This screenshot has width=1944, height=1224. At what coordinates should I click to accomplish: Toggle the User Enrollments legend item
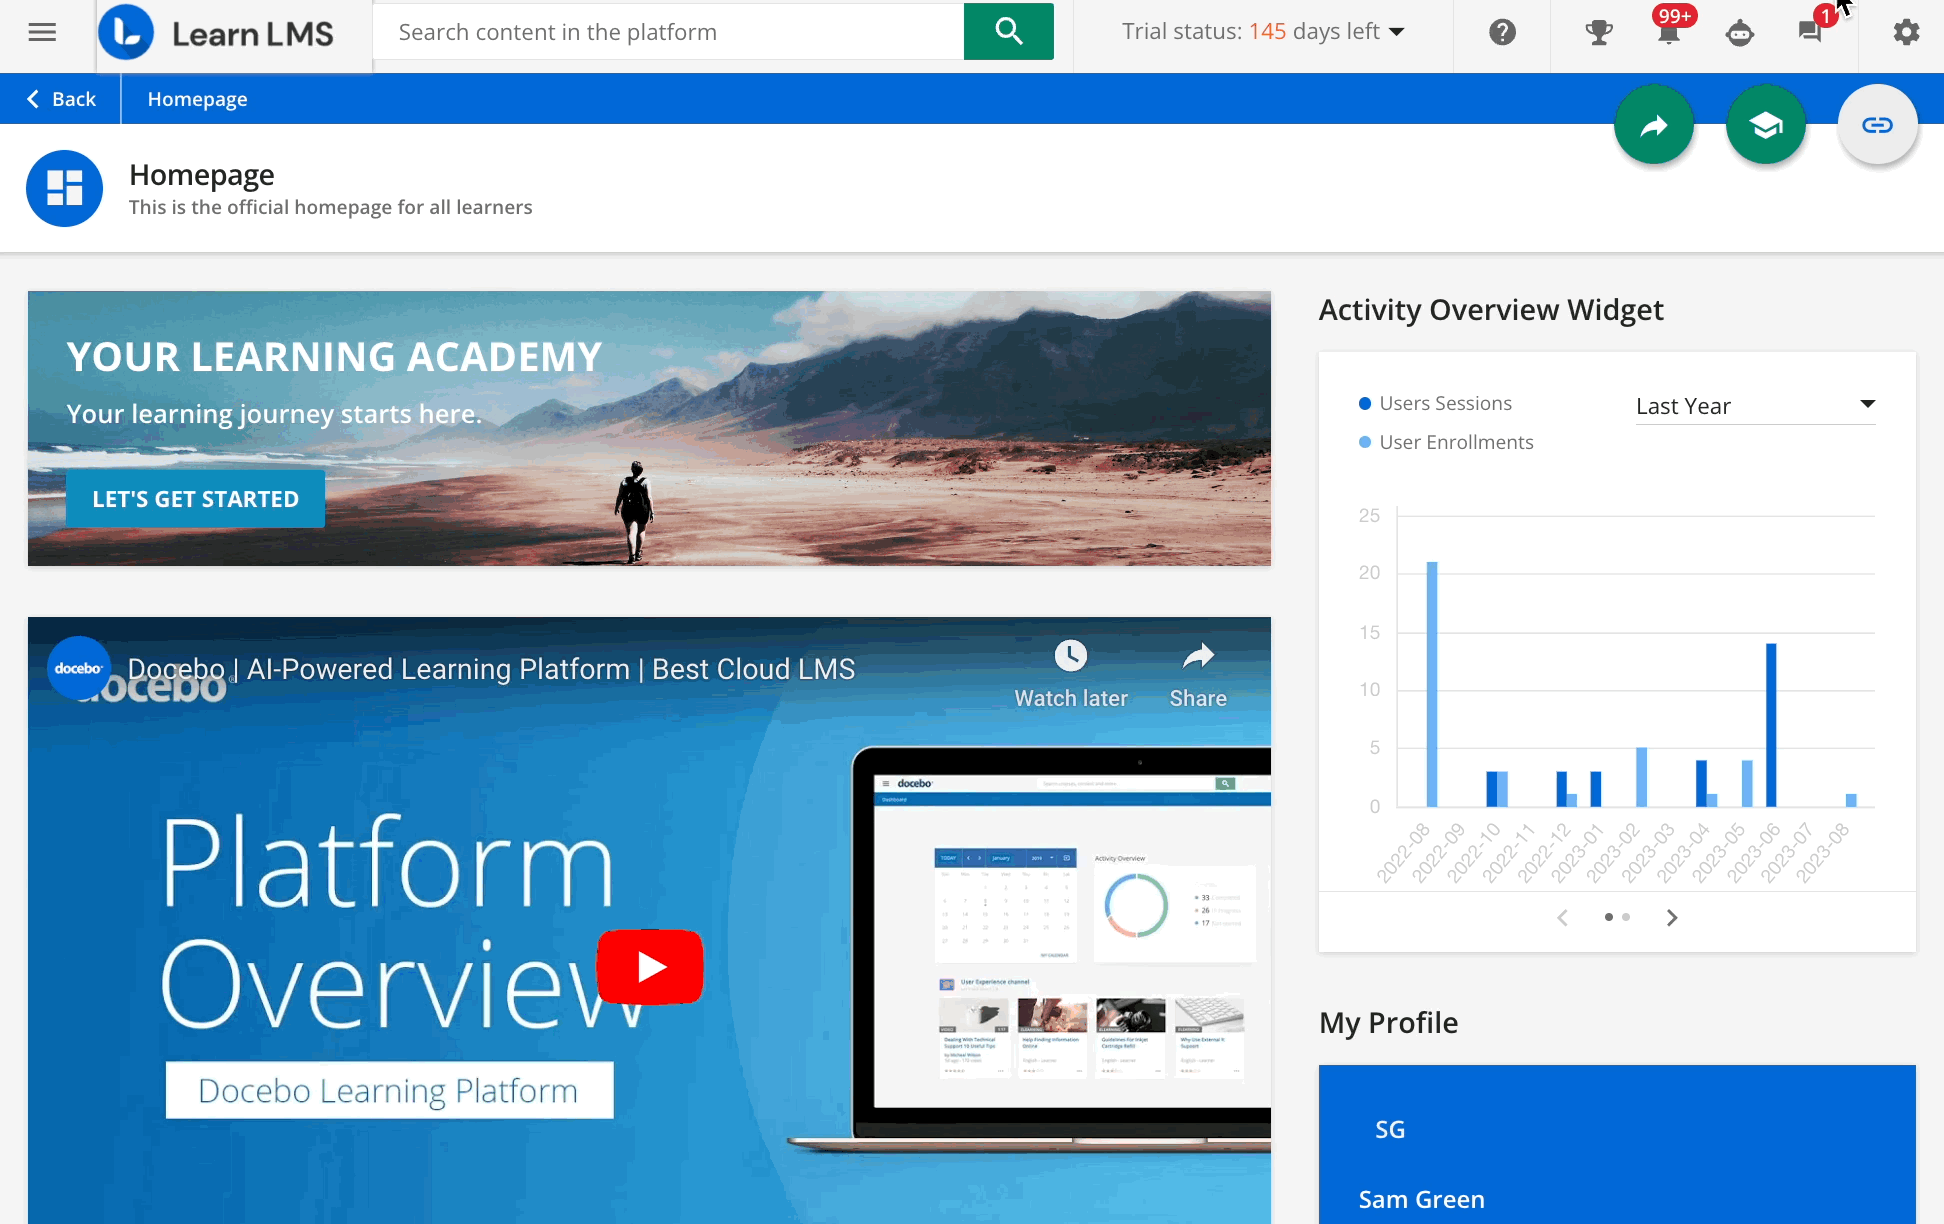pos(1455,442)
